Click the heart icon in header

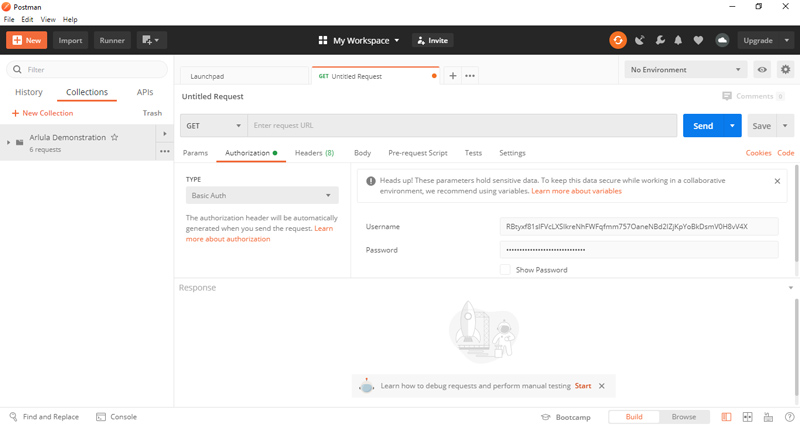pos(698,40)
